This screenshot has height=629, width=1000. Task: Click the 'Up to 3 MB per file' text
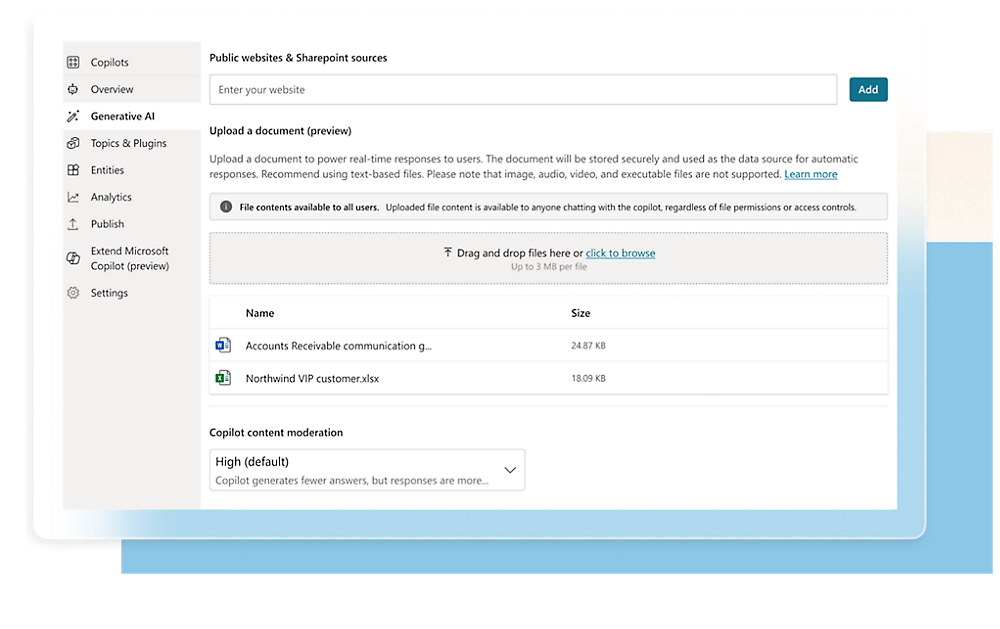pos(548,267)
